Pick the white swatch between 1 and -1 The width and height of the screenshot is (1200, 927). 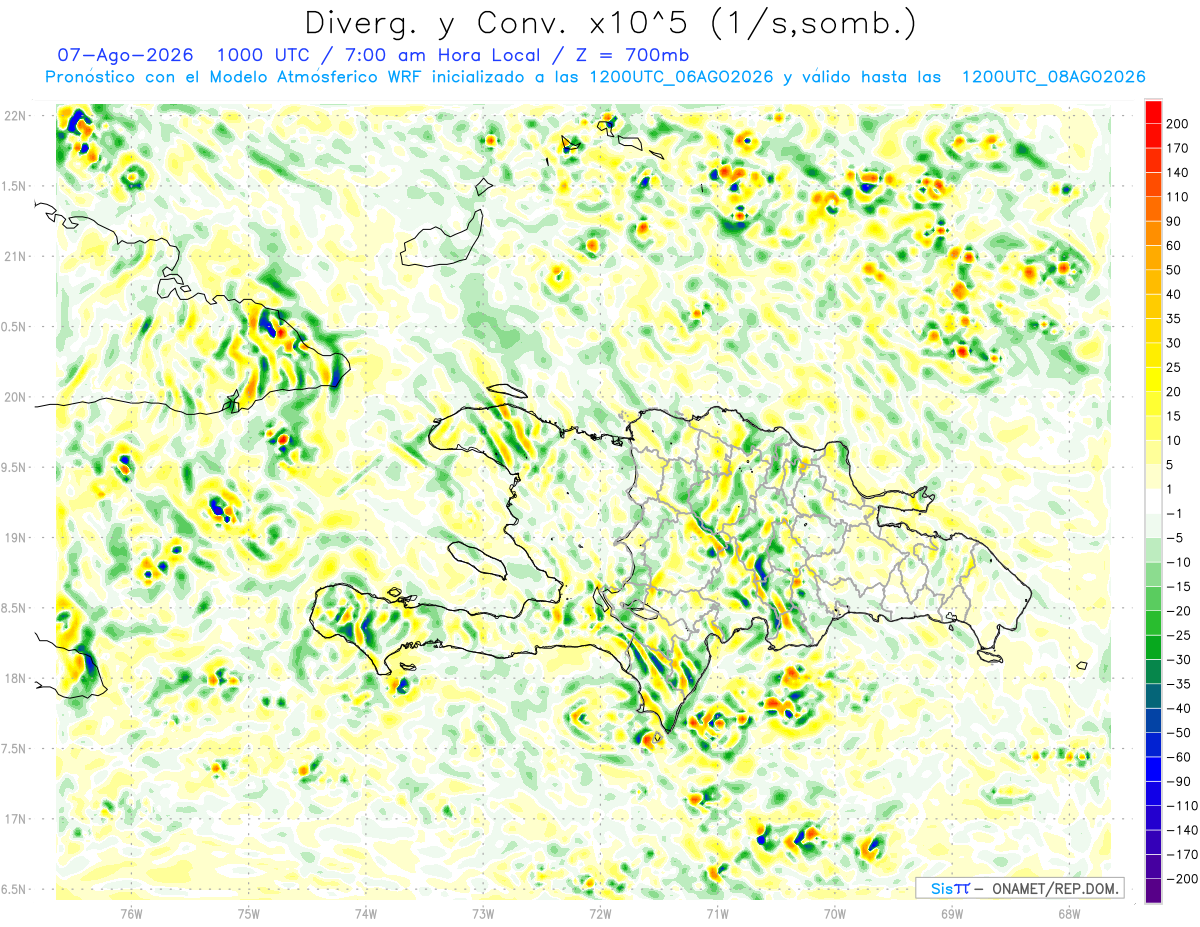tap(1154, 501)
